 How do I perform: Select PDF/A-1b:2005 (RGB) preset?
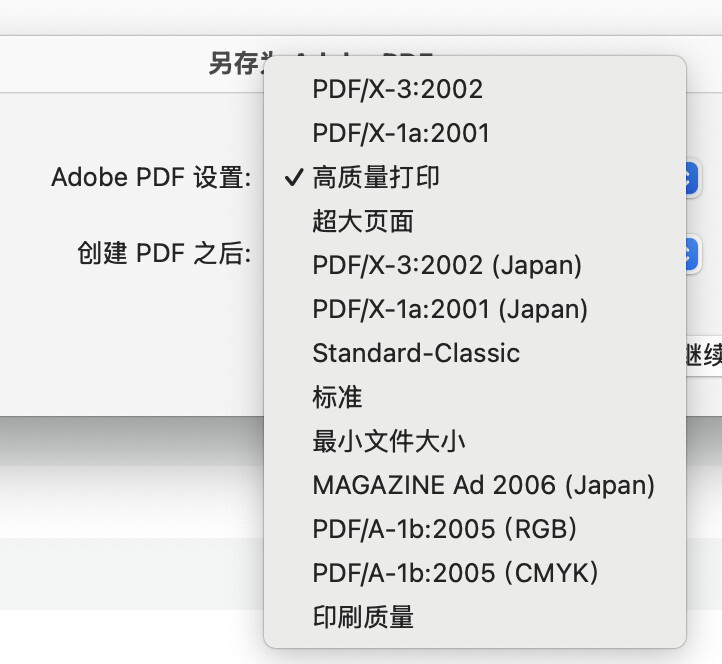pos(475,530)
